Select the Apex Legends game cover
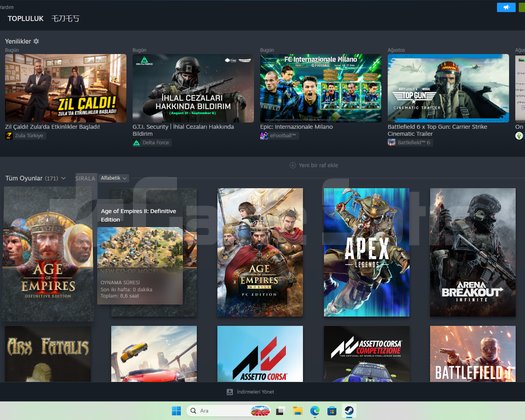Image resolution: width=525 pixels, height=420 pixels. (x=367, y=252)
